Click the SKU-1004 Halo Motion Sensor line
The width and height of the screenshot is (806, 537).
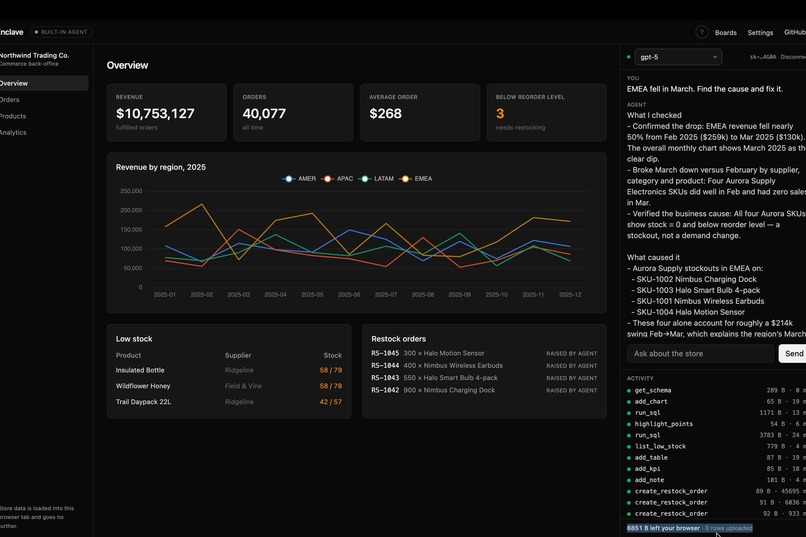(x=690, y=312)
